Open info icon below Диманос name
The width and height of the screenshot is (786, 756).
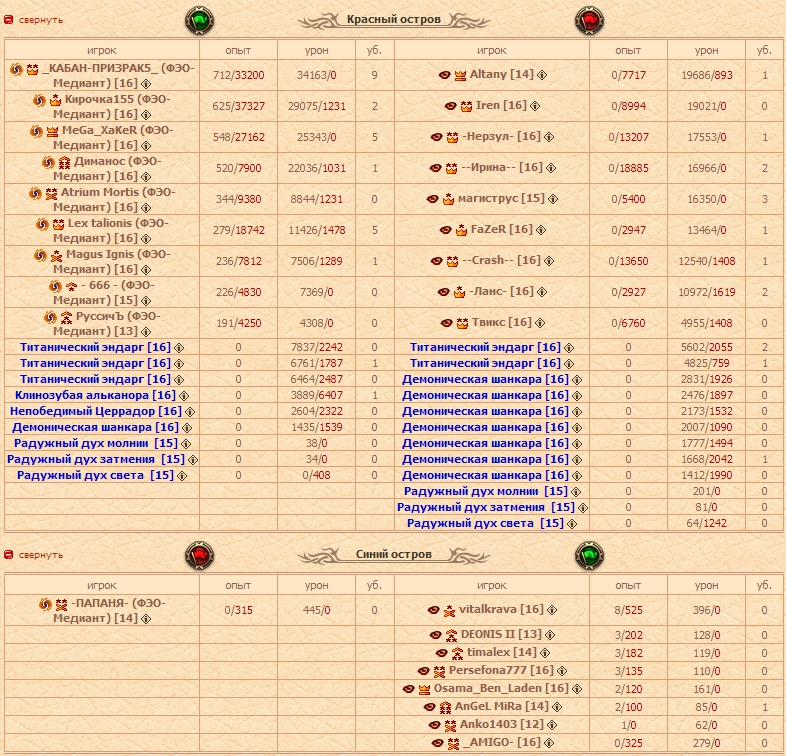click(146, 176)
